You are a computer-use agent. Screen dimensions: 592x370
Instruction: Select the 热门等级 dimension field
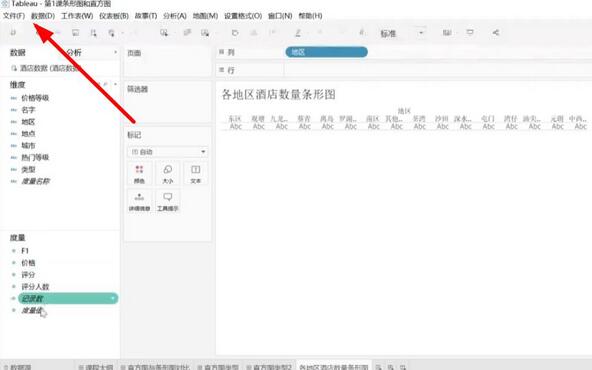[x=35, y=157]
